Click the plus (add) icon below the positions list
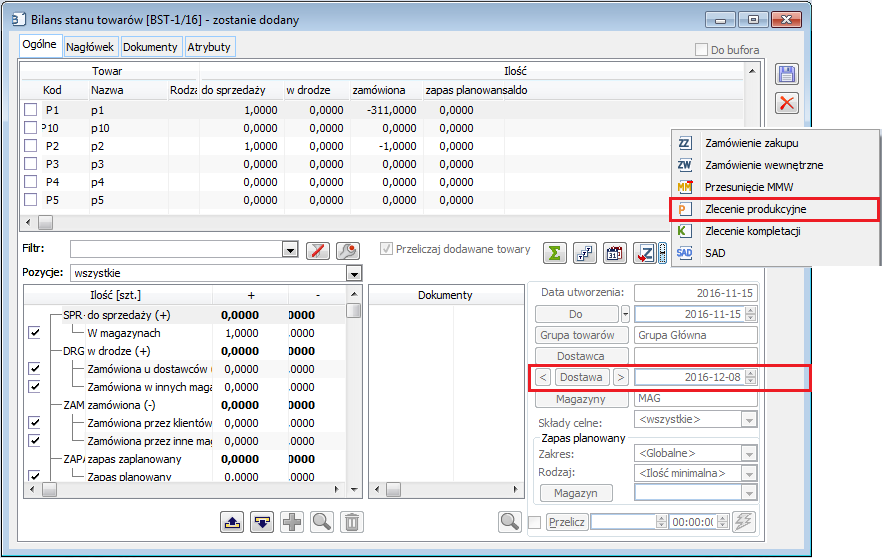 click(292, 521)
